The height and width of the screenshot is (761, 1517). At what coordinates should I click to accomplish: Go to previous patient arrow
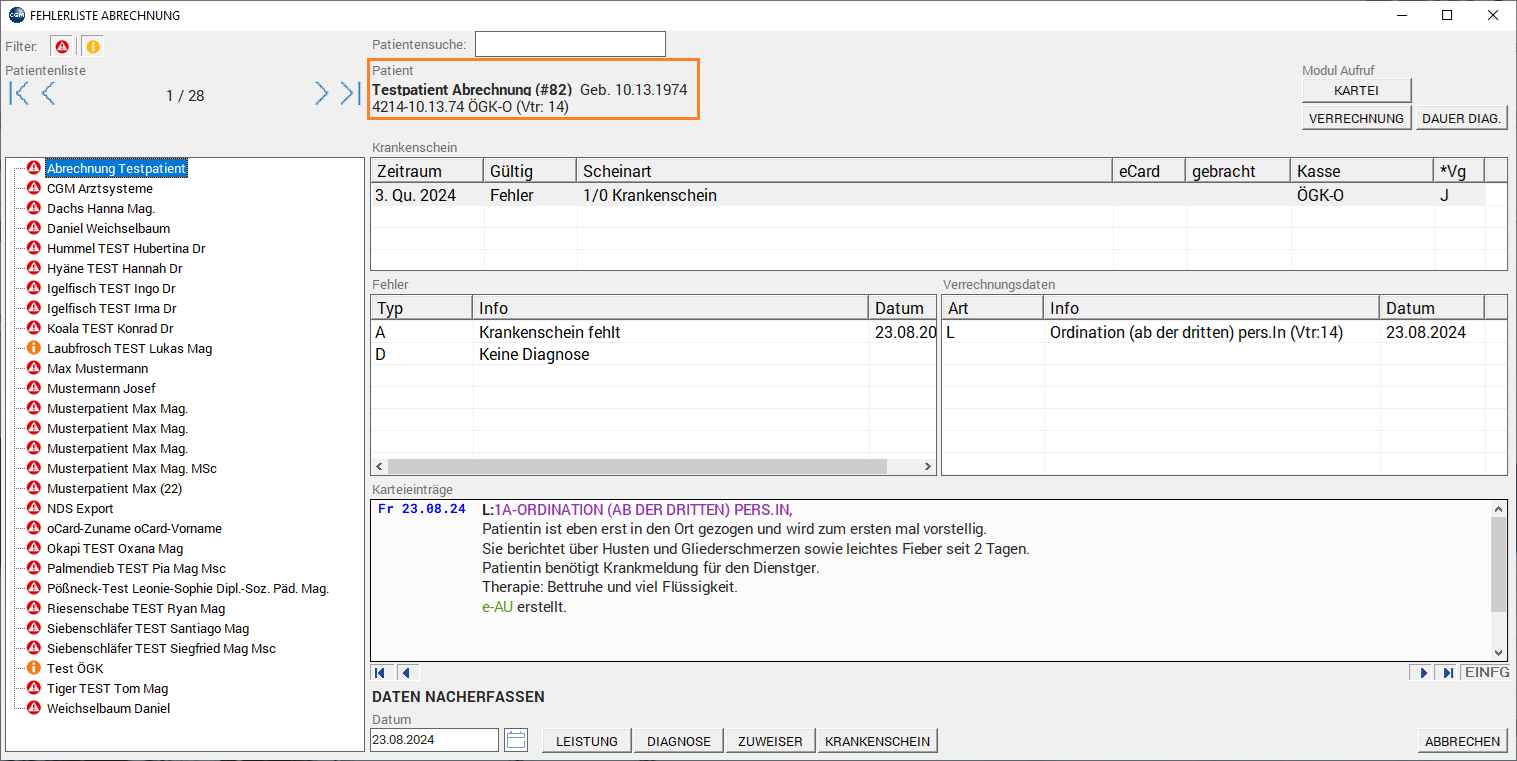(47, 94)
